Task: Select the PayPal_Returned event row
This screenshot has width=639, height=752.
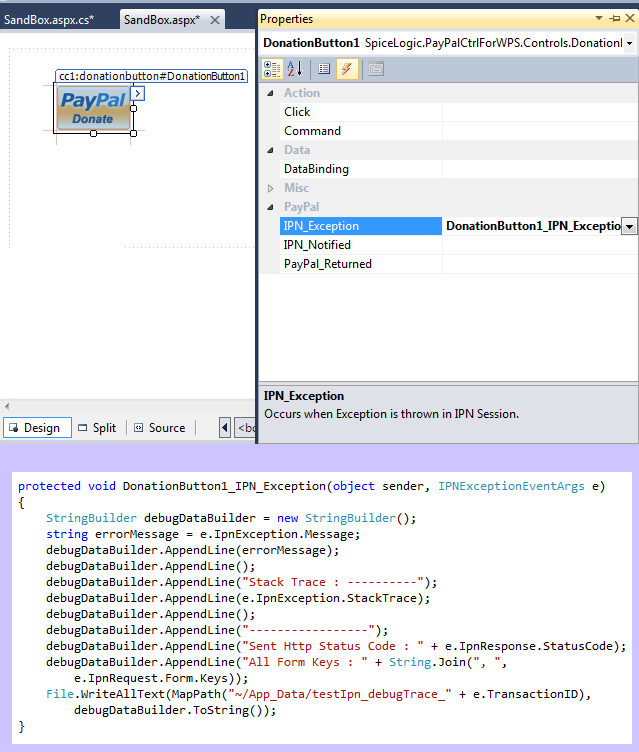Action: point(360,264)
